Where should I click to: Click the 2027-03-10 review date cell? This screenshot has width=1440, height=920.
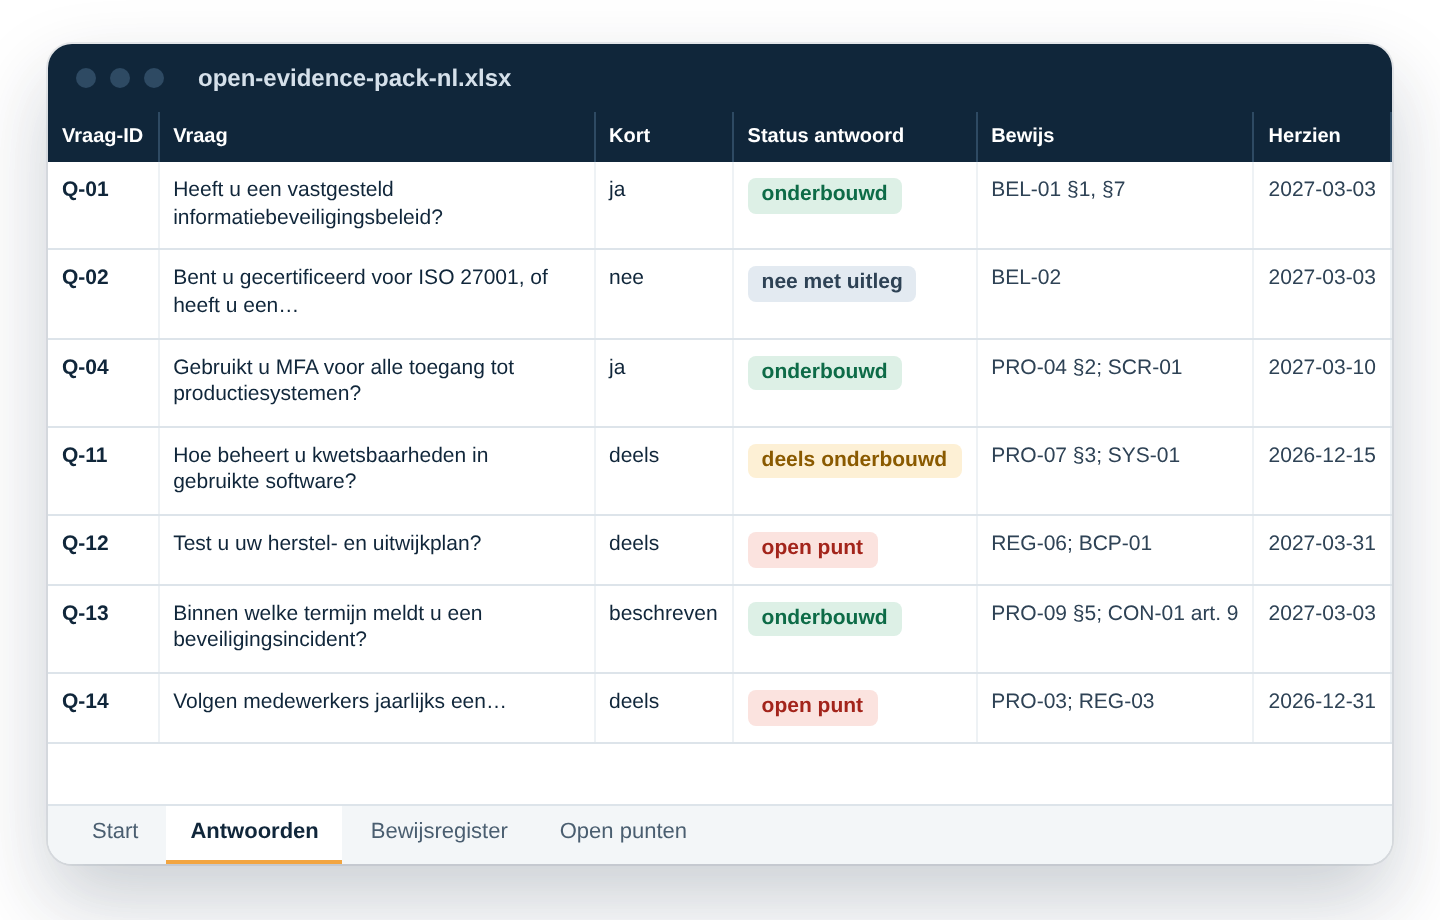(1322, 383)
